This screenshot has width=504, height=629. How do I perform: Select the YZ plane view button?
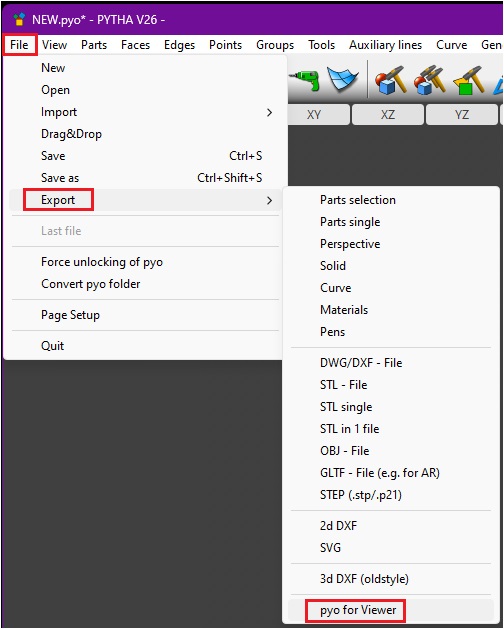(x=461, y=115)
